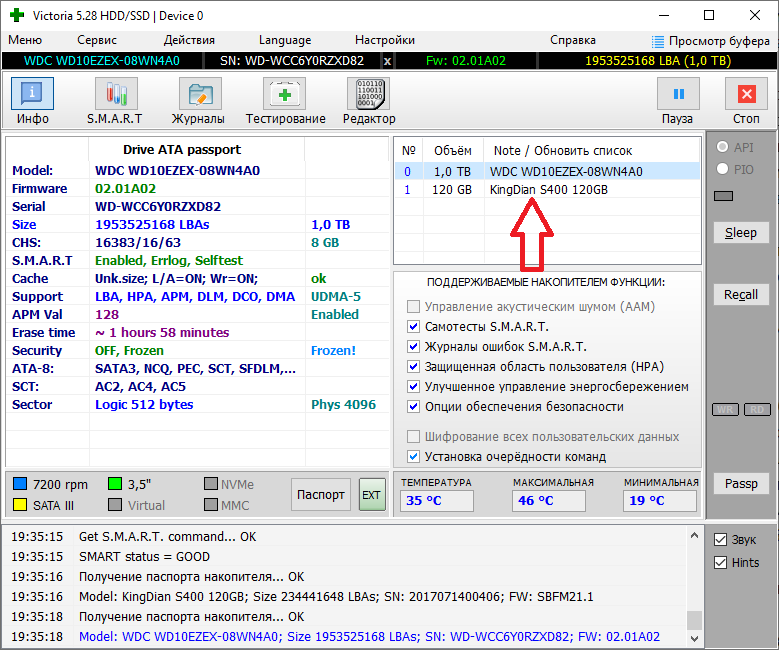Screen dimensions: 779x650
Task: Click the blue 7200 rpm color indicator
Action: 20,484
